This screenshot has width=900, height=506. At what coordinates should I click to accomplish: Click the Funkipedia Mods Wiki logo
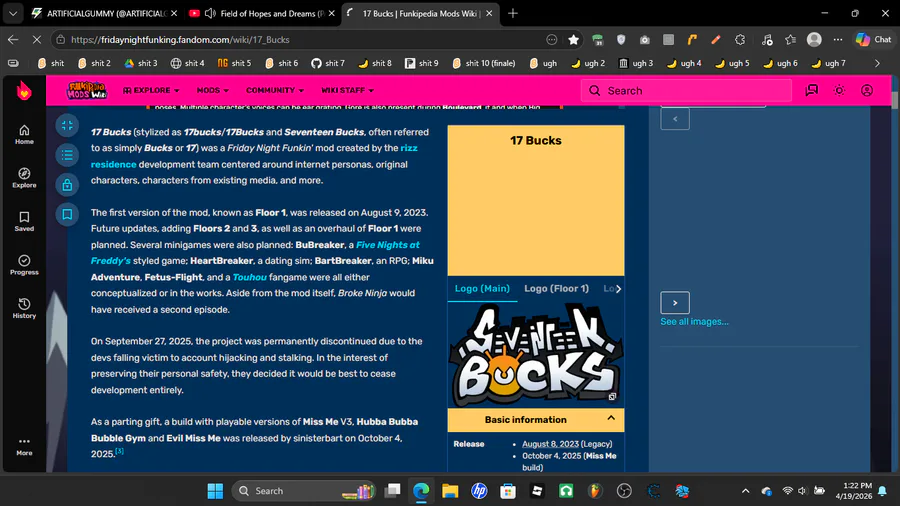coord(86,90)
